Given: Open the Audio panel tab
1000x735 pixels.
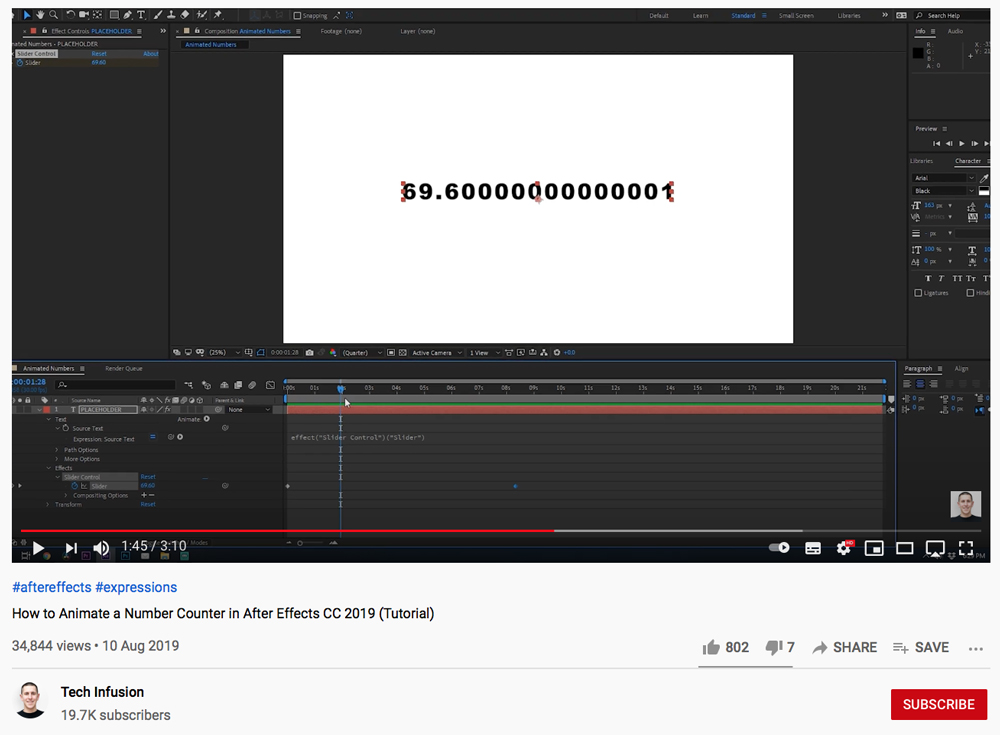Looking at the screenshot, I should (955, 31).
